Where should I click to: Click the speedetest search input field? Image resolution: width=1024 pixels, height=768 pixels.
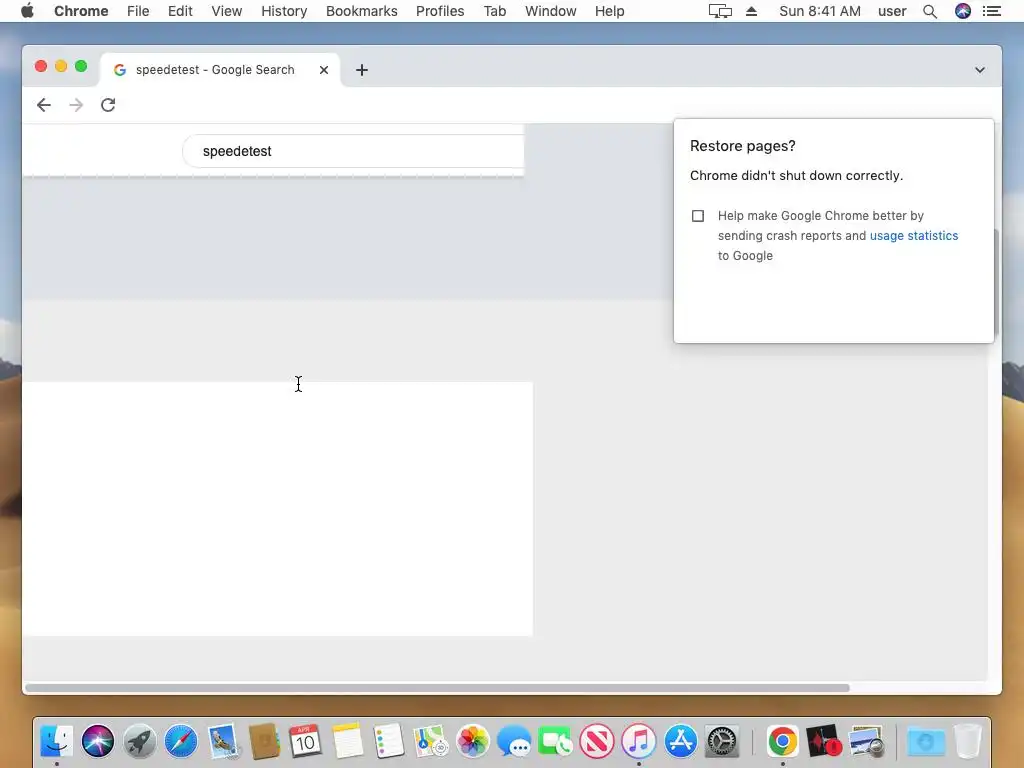(353, 151)
